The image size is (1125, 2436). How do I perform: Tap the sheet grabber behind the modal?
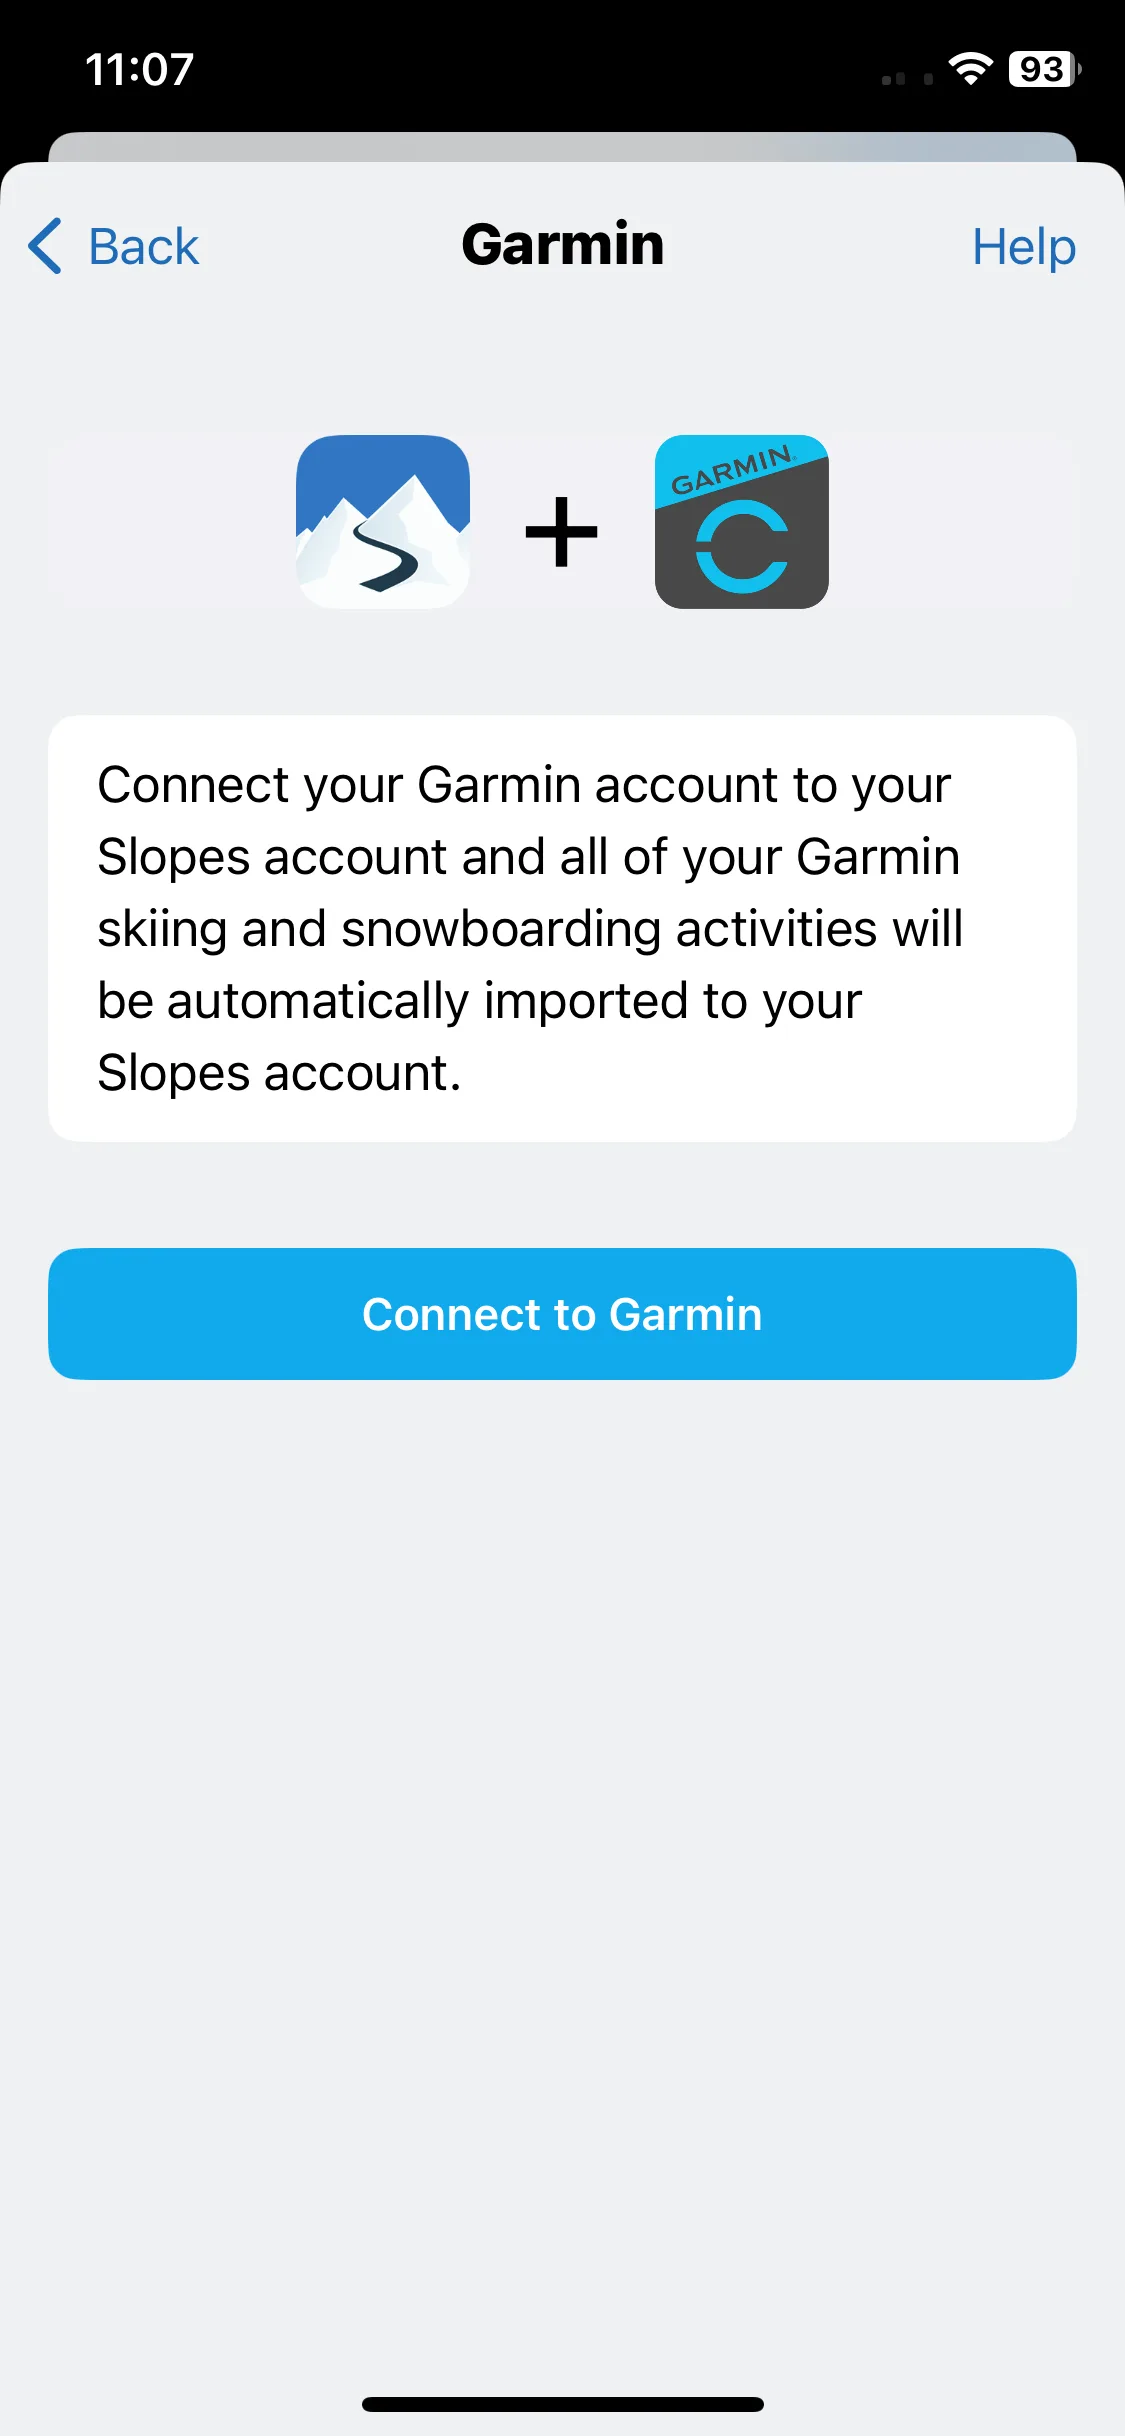[x=562, y=147]
